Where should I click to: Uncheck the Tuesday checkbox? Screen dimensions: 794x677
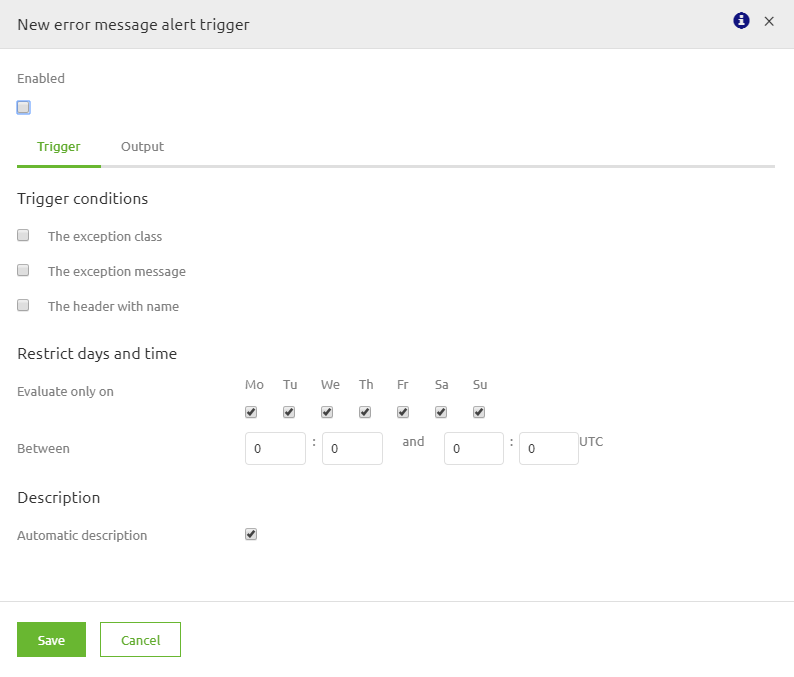[x=289, y=412]
